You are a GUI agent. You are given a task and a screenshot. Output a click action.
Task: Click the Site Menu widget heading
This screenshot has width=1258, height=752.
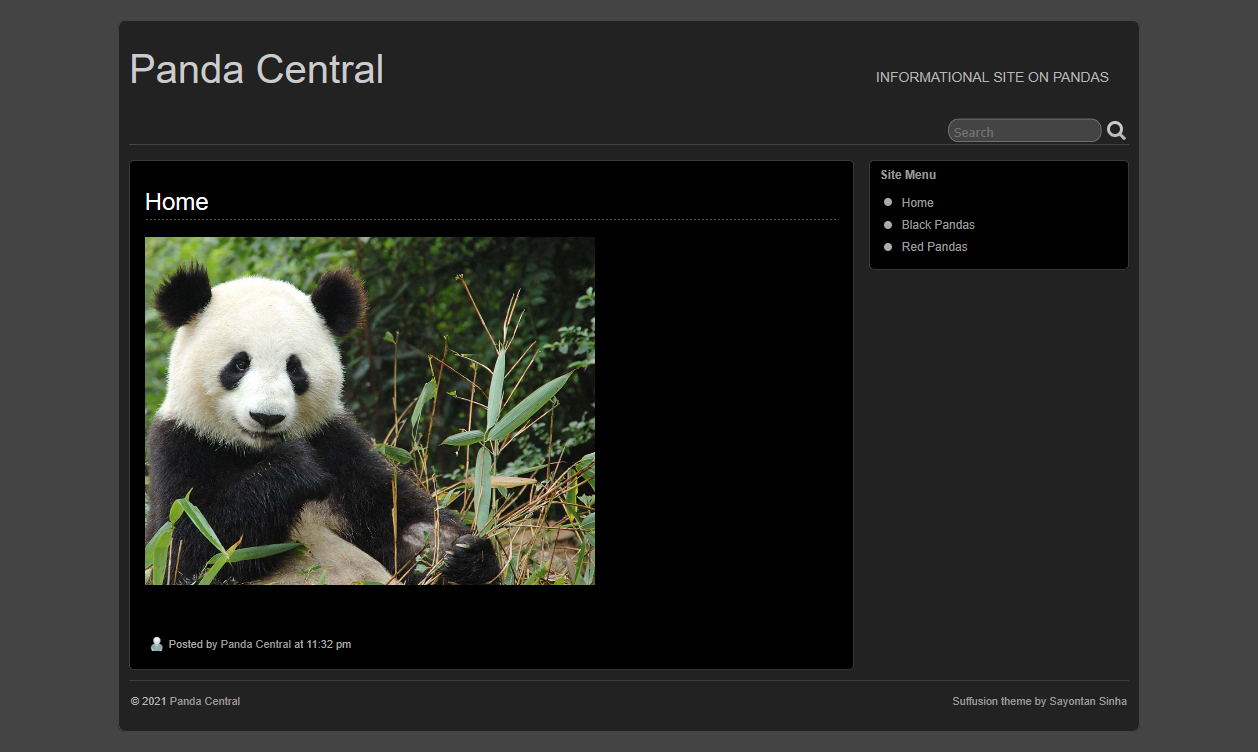point(908,175)
